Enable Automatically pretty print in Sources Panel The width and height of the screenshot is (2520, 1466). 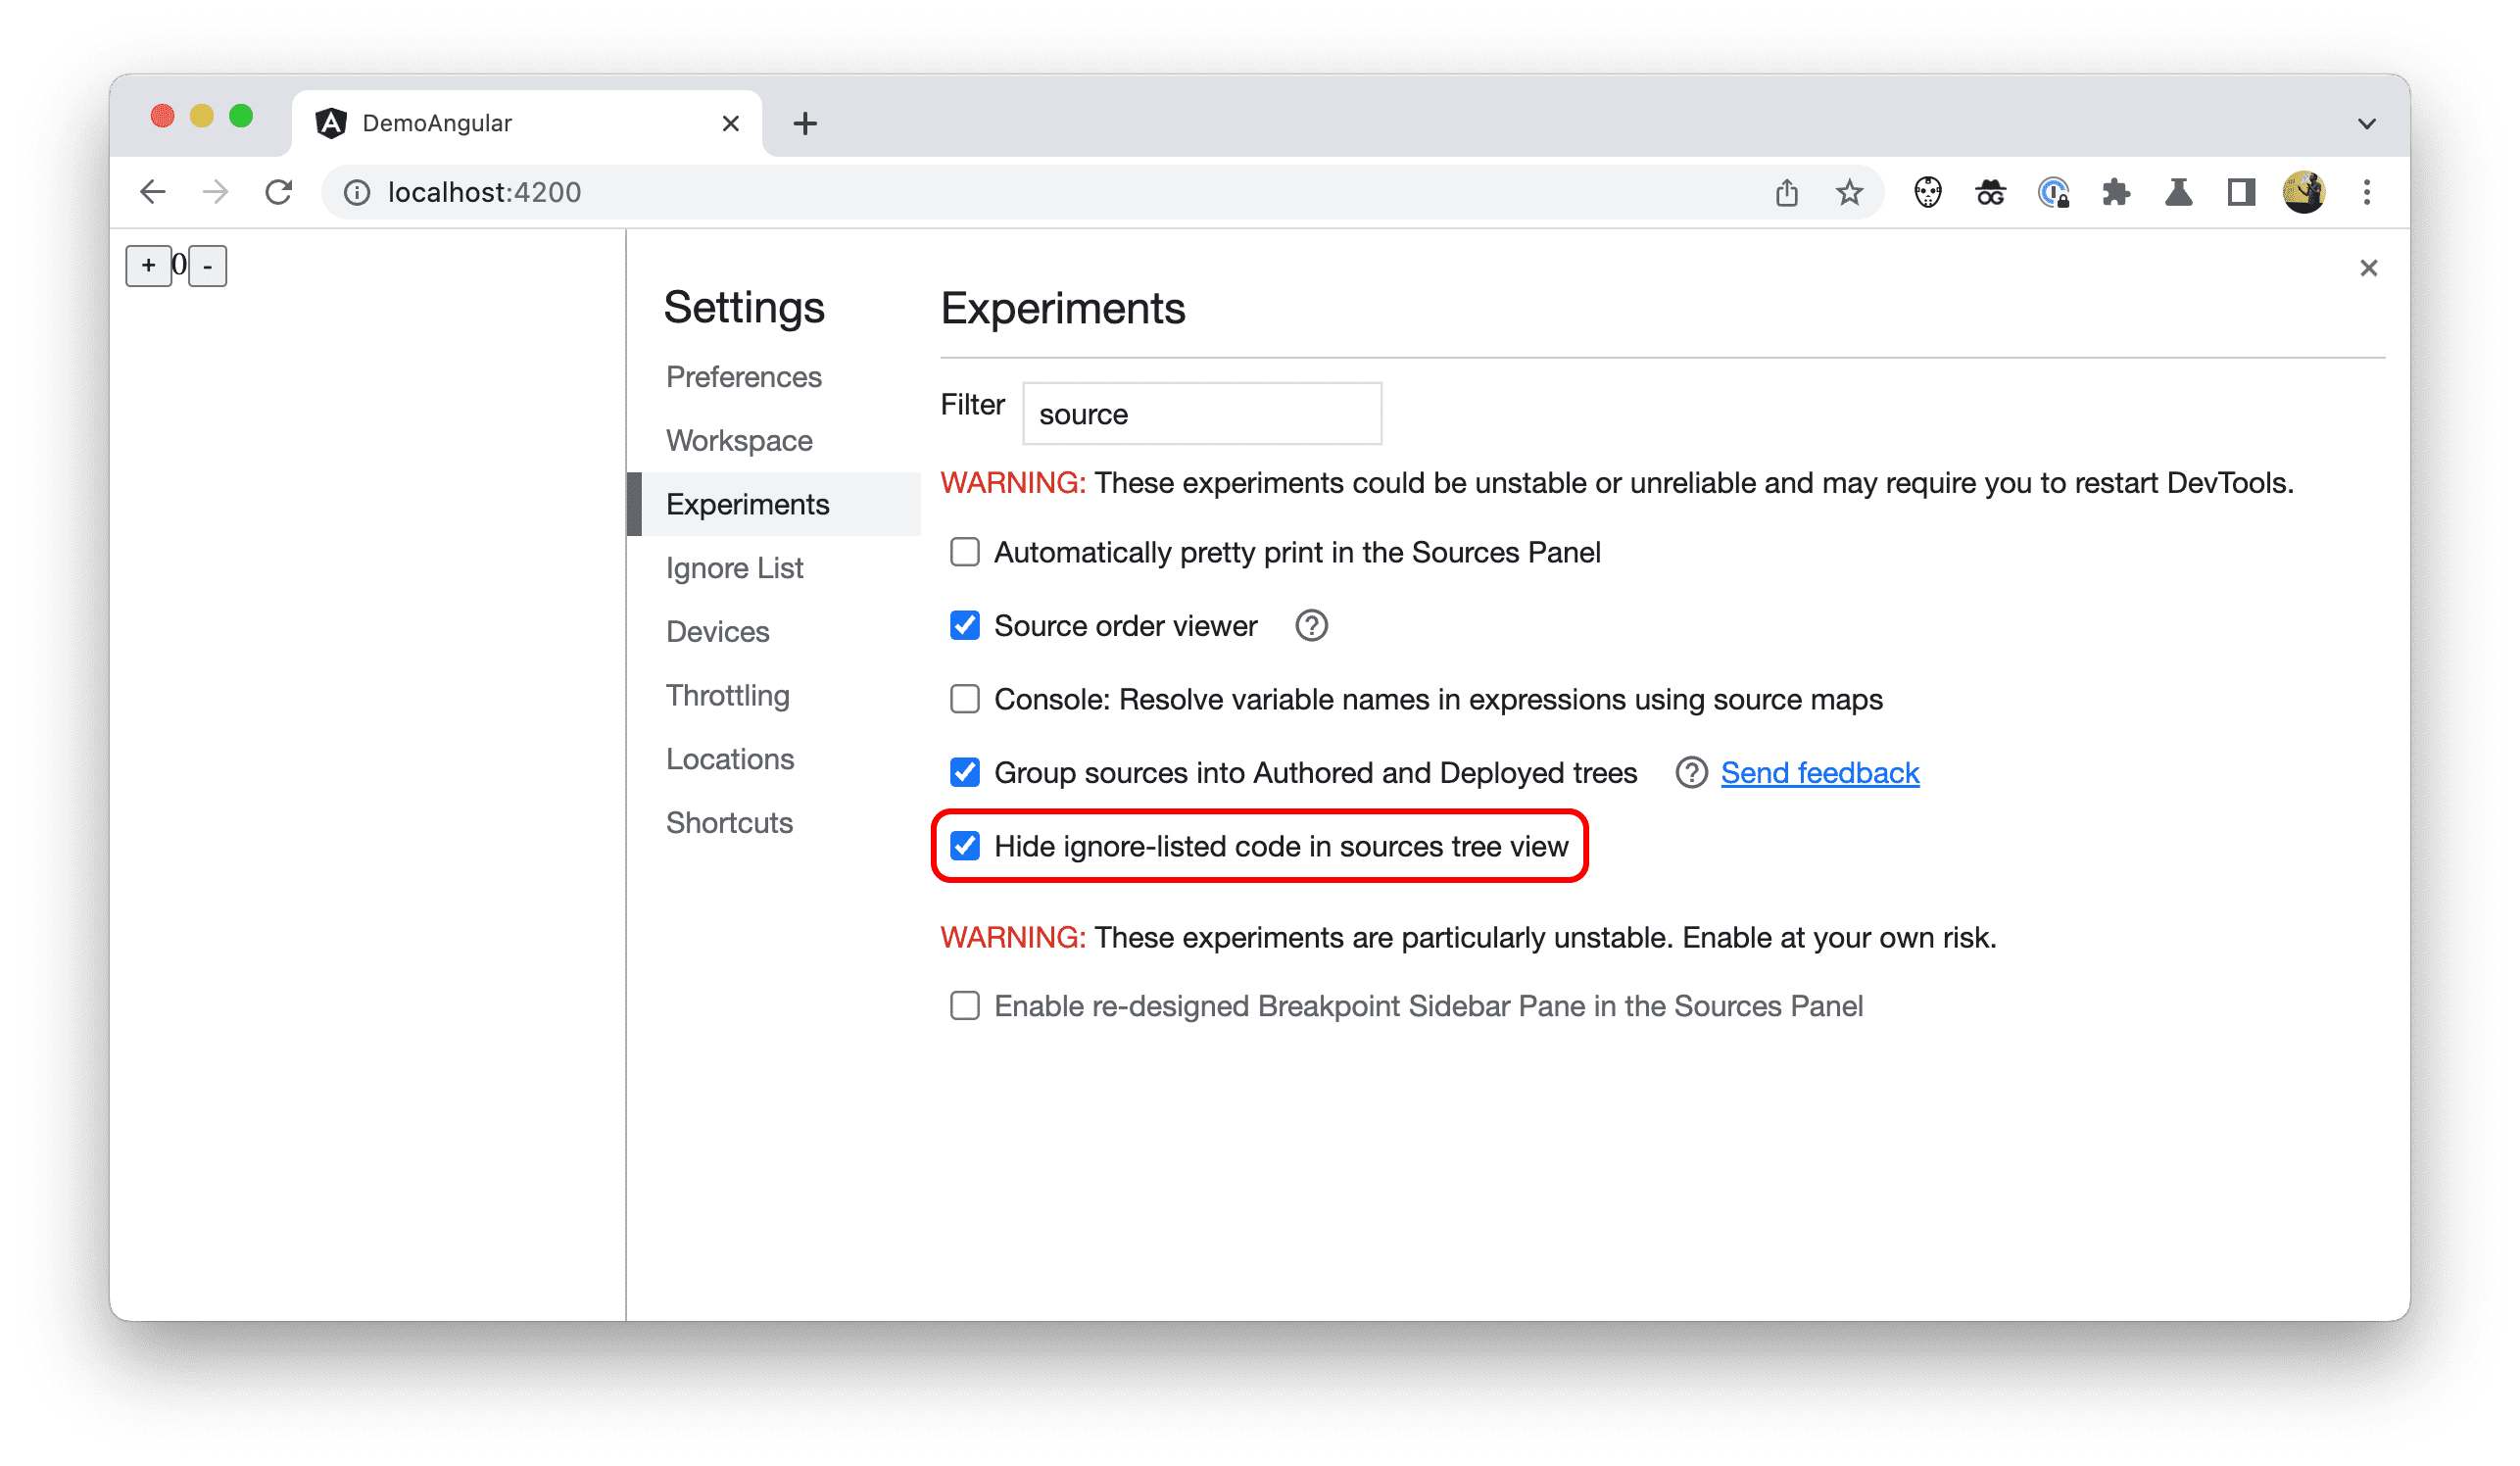966,554
